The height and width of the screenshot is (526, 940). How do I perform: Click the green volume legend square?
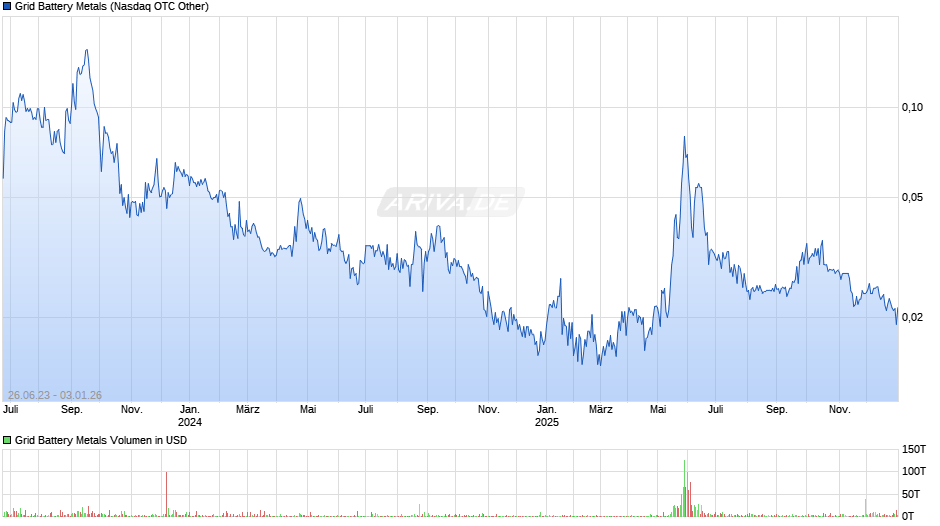click(x=7, y=440)
